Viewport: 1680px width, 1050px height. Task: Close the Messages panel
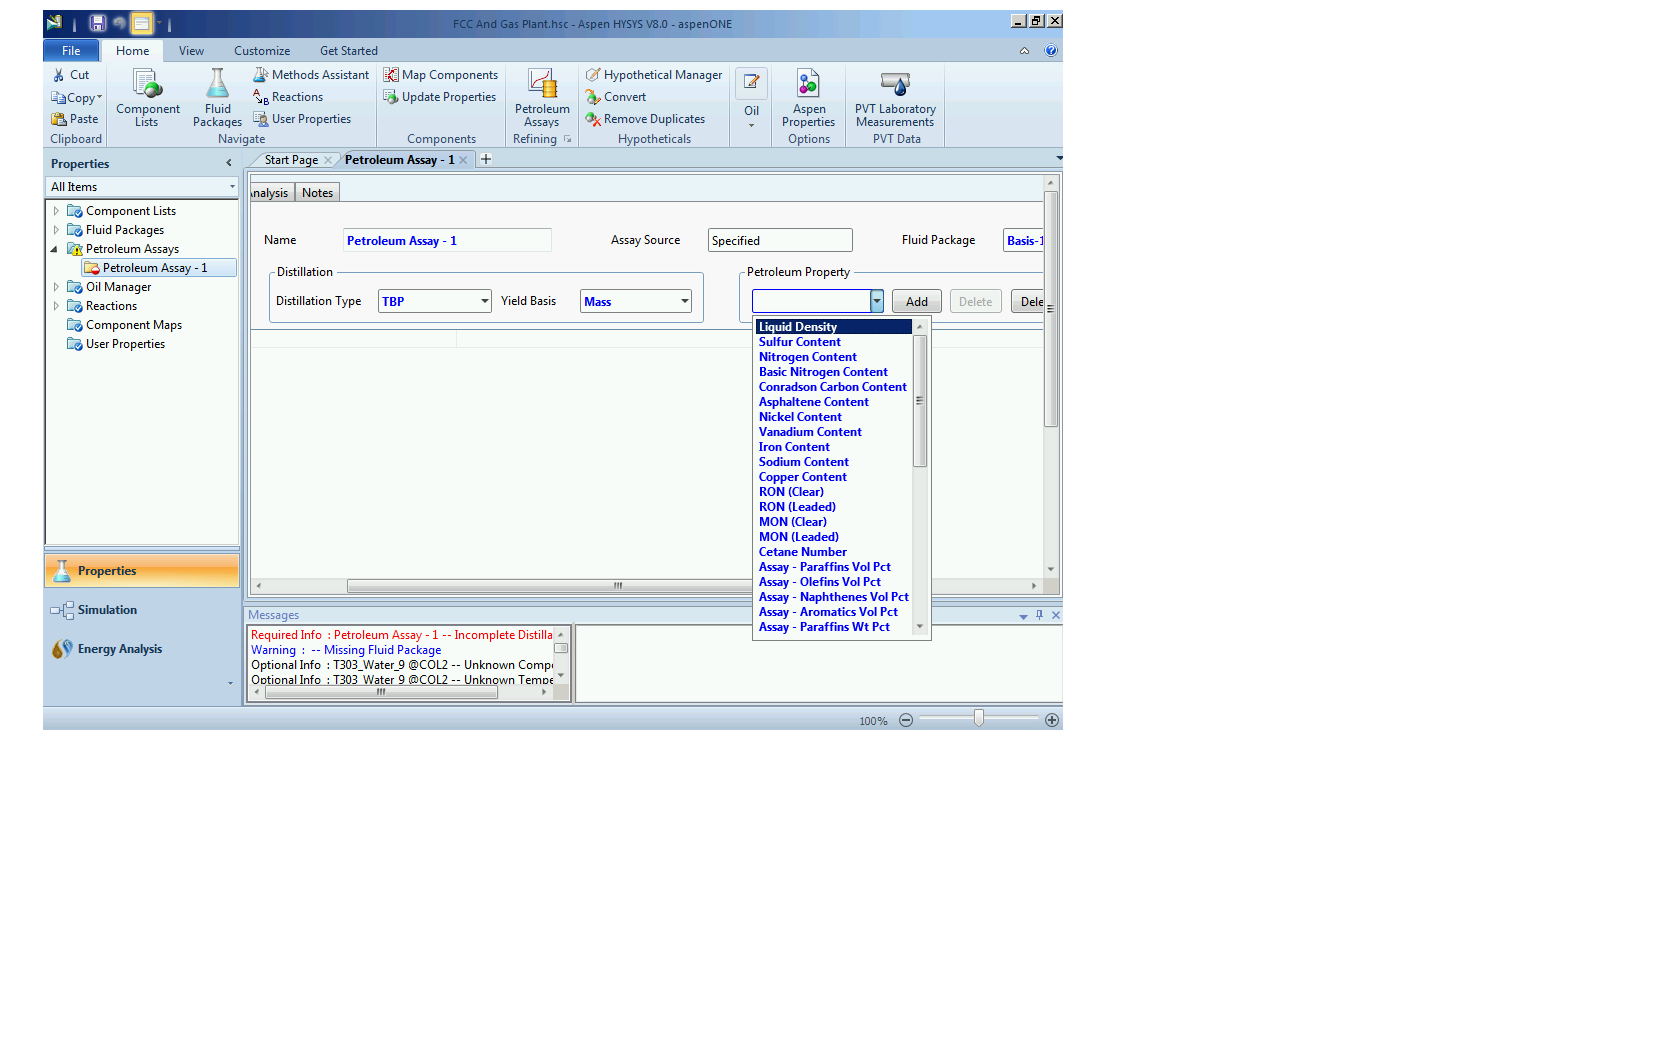tap(1056, 615)
